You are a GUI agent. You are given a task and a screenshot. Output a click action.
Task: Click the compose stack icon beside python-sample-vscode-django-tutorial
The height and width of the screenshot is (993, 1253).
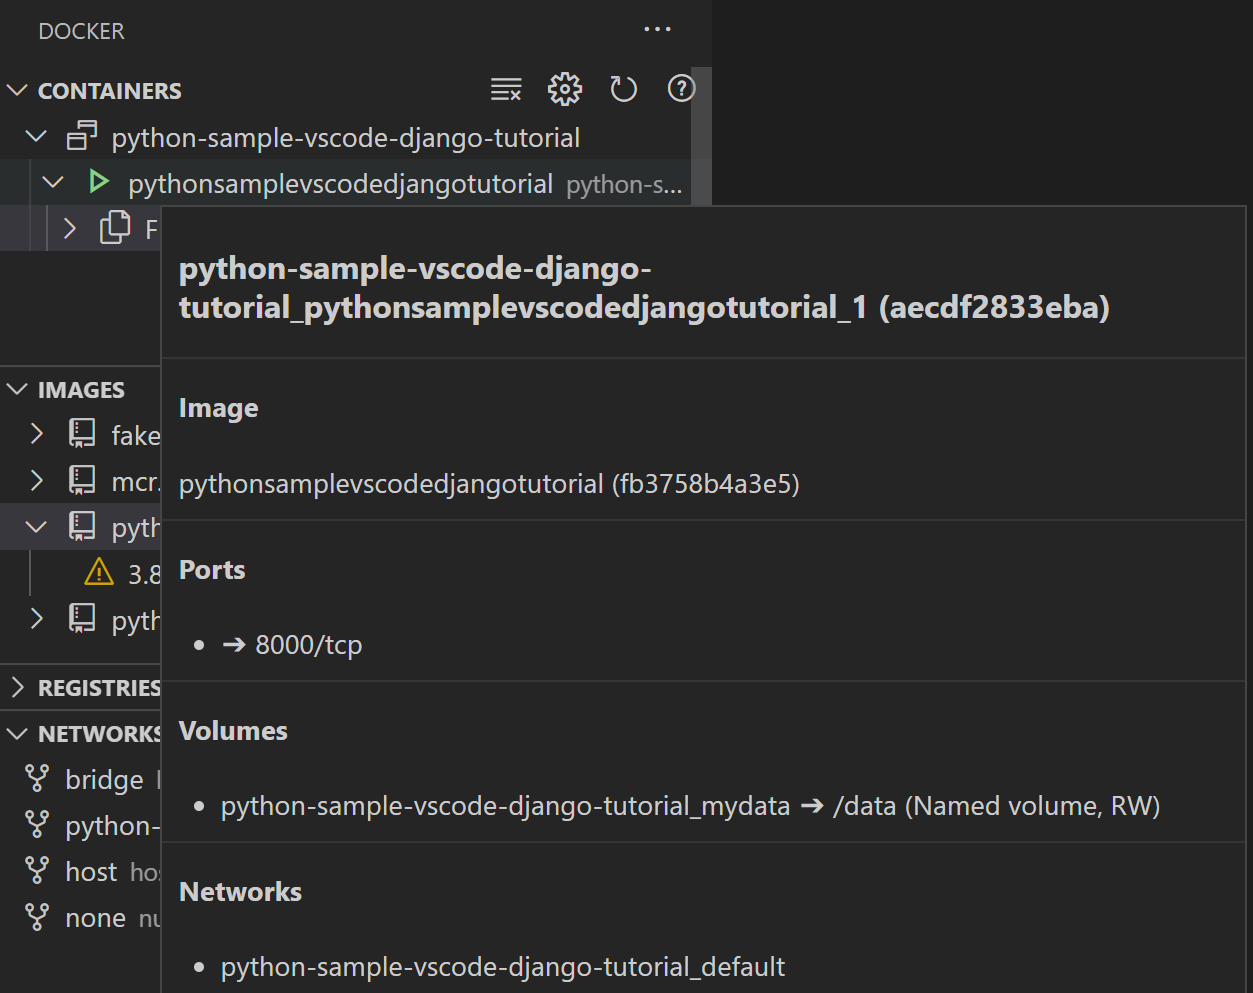click(x=82, y=136)
